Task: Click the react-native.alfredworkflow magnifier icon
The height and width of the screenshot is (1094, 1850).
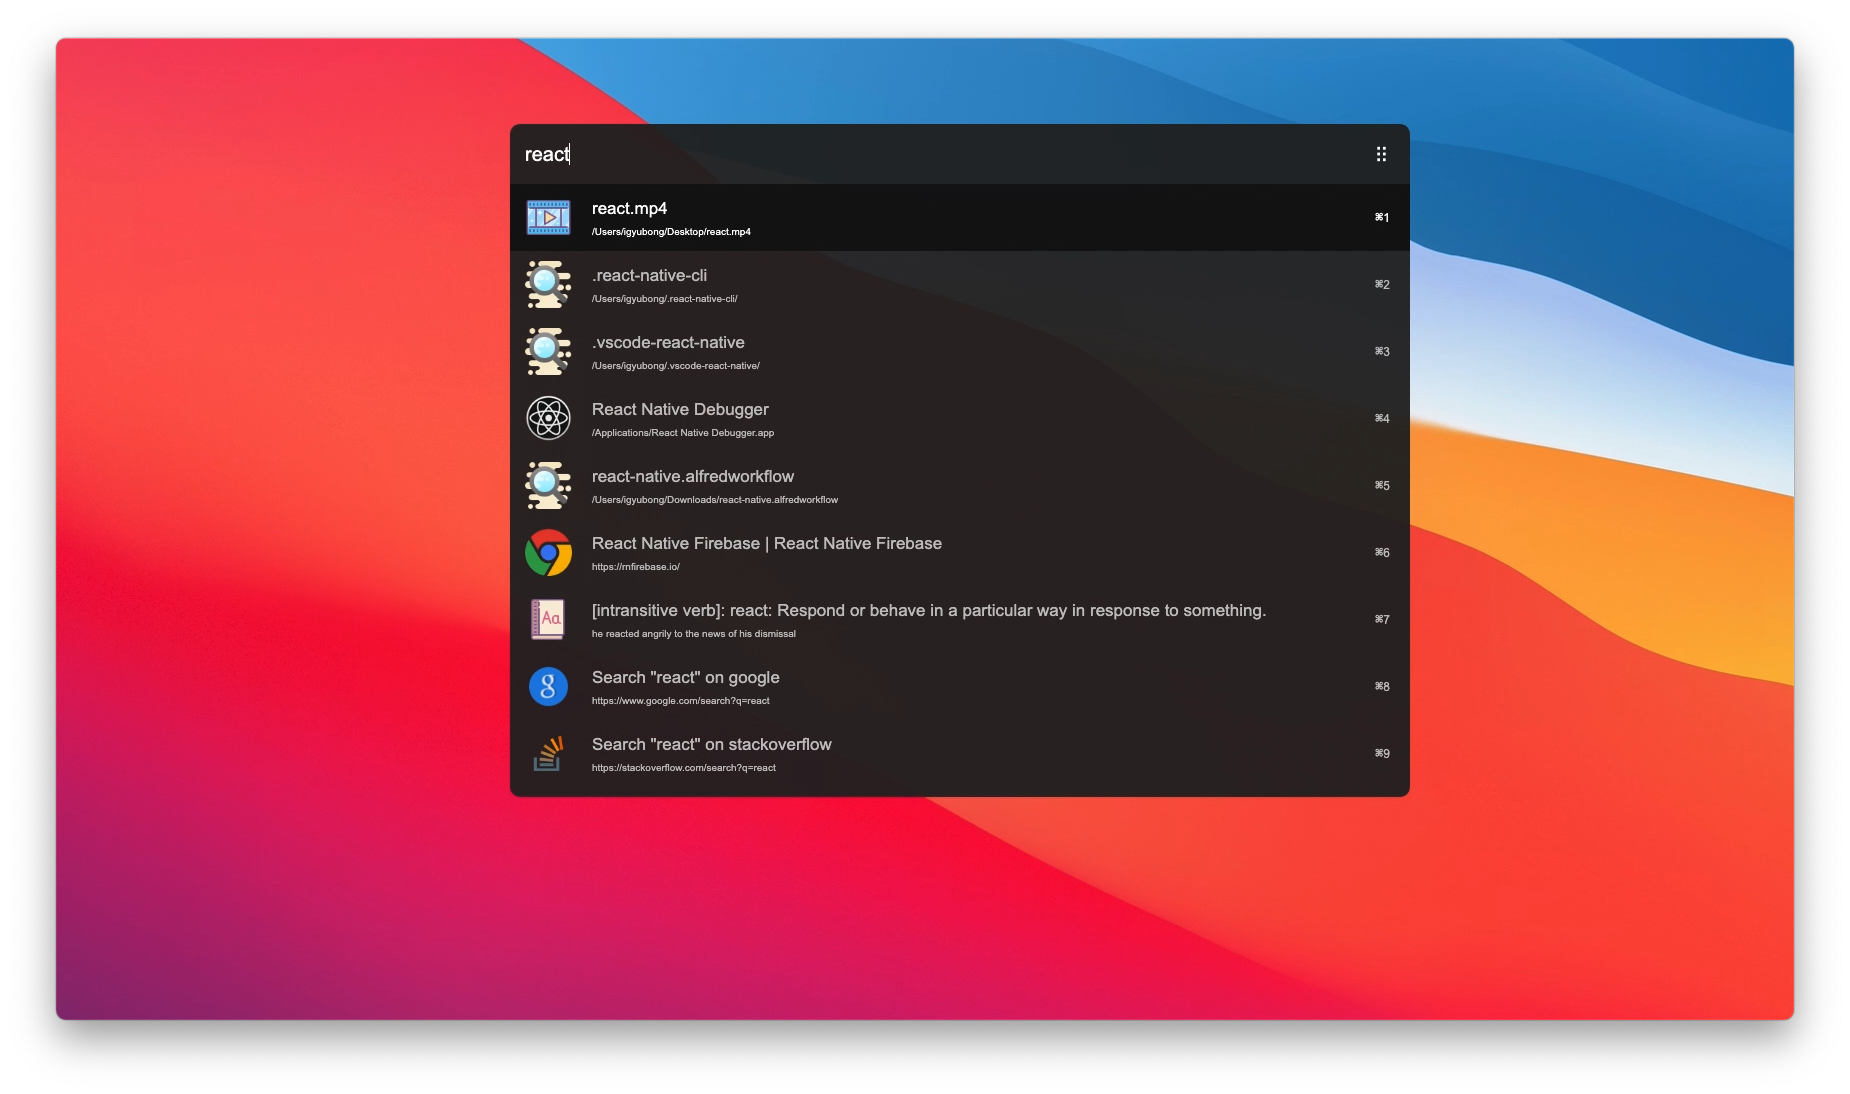Action: coord(548,485)
